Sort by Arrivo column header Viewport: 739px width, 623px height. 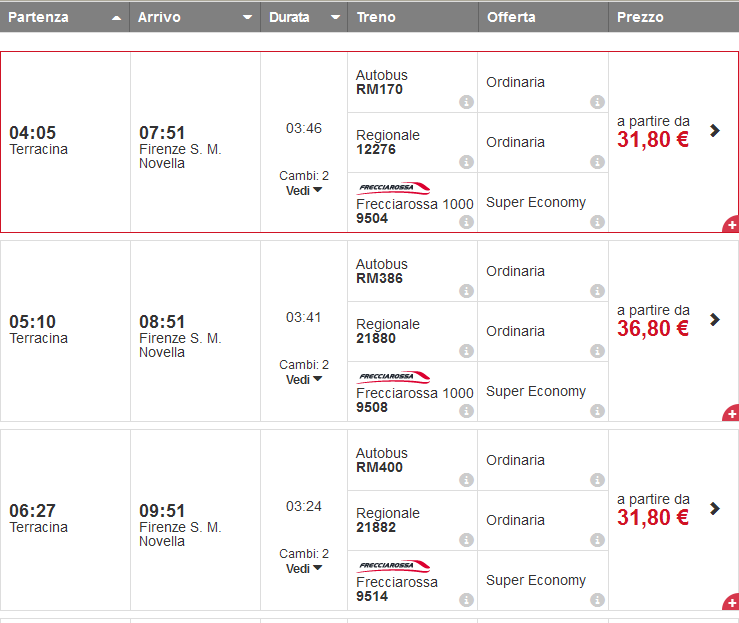pyautogui.click(x=195, y=17)
